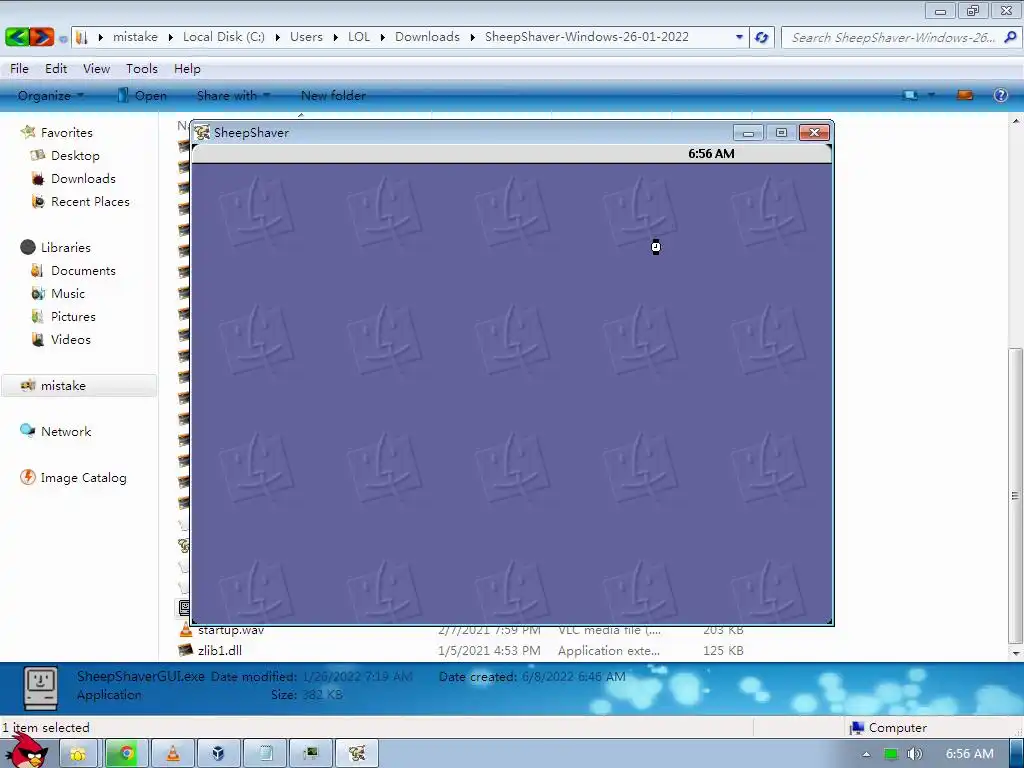Expand breadcrumb arrow after Local Disk (C:)
Viewport: 1024px width, 768px height.
(x=278, y=37)
